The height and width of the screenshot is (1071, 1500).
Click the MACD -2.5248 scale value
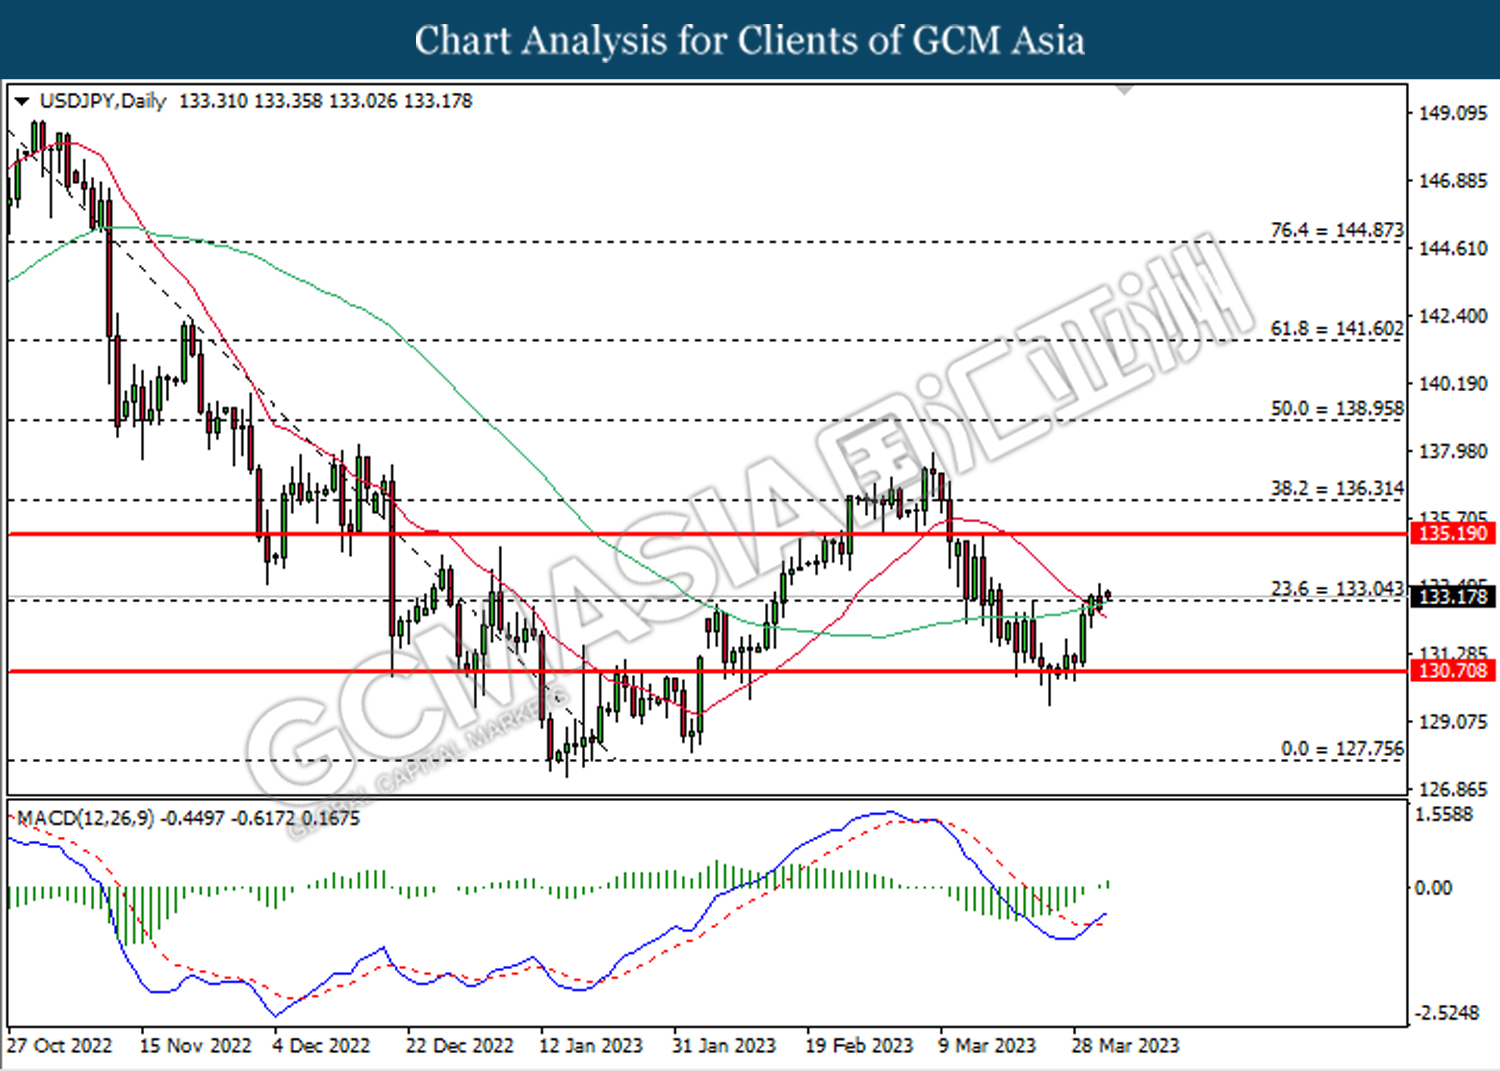pos(1447,1013)
